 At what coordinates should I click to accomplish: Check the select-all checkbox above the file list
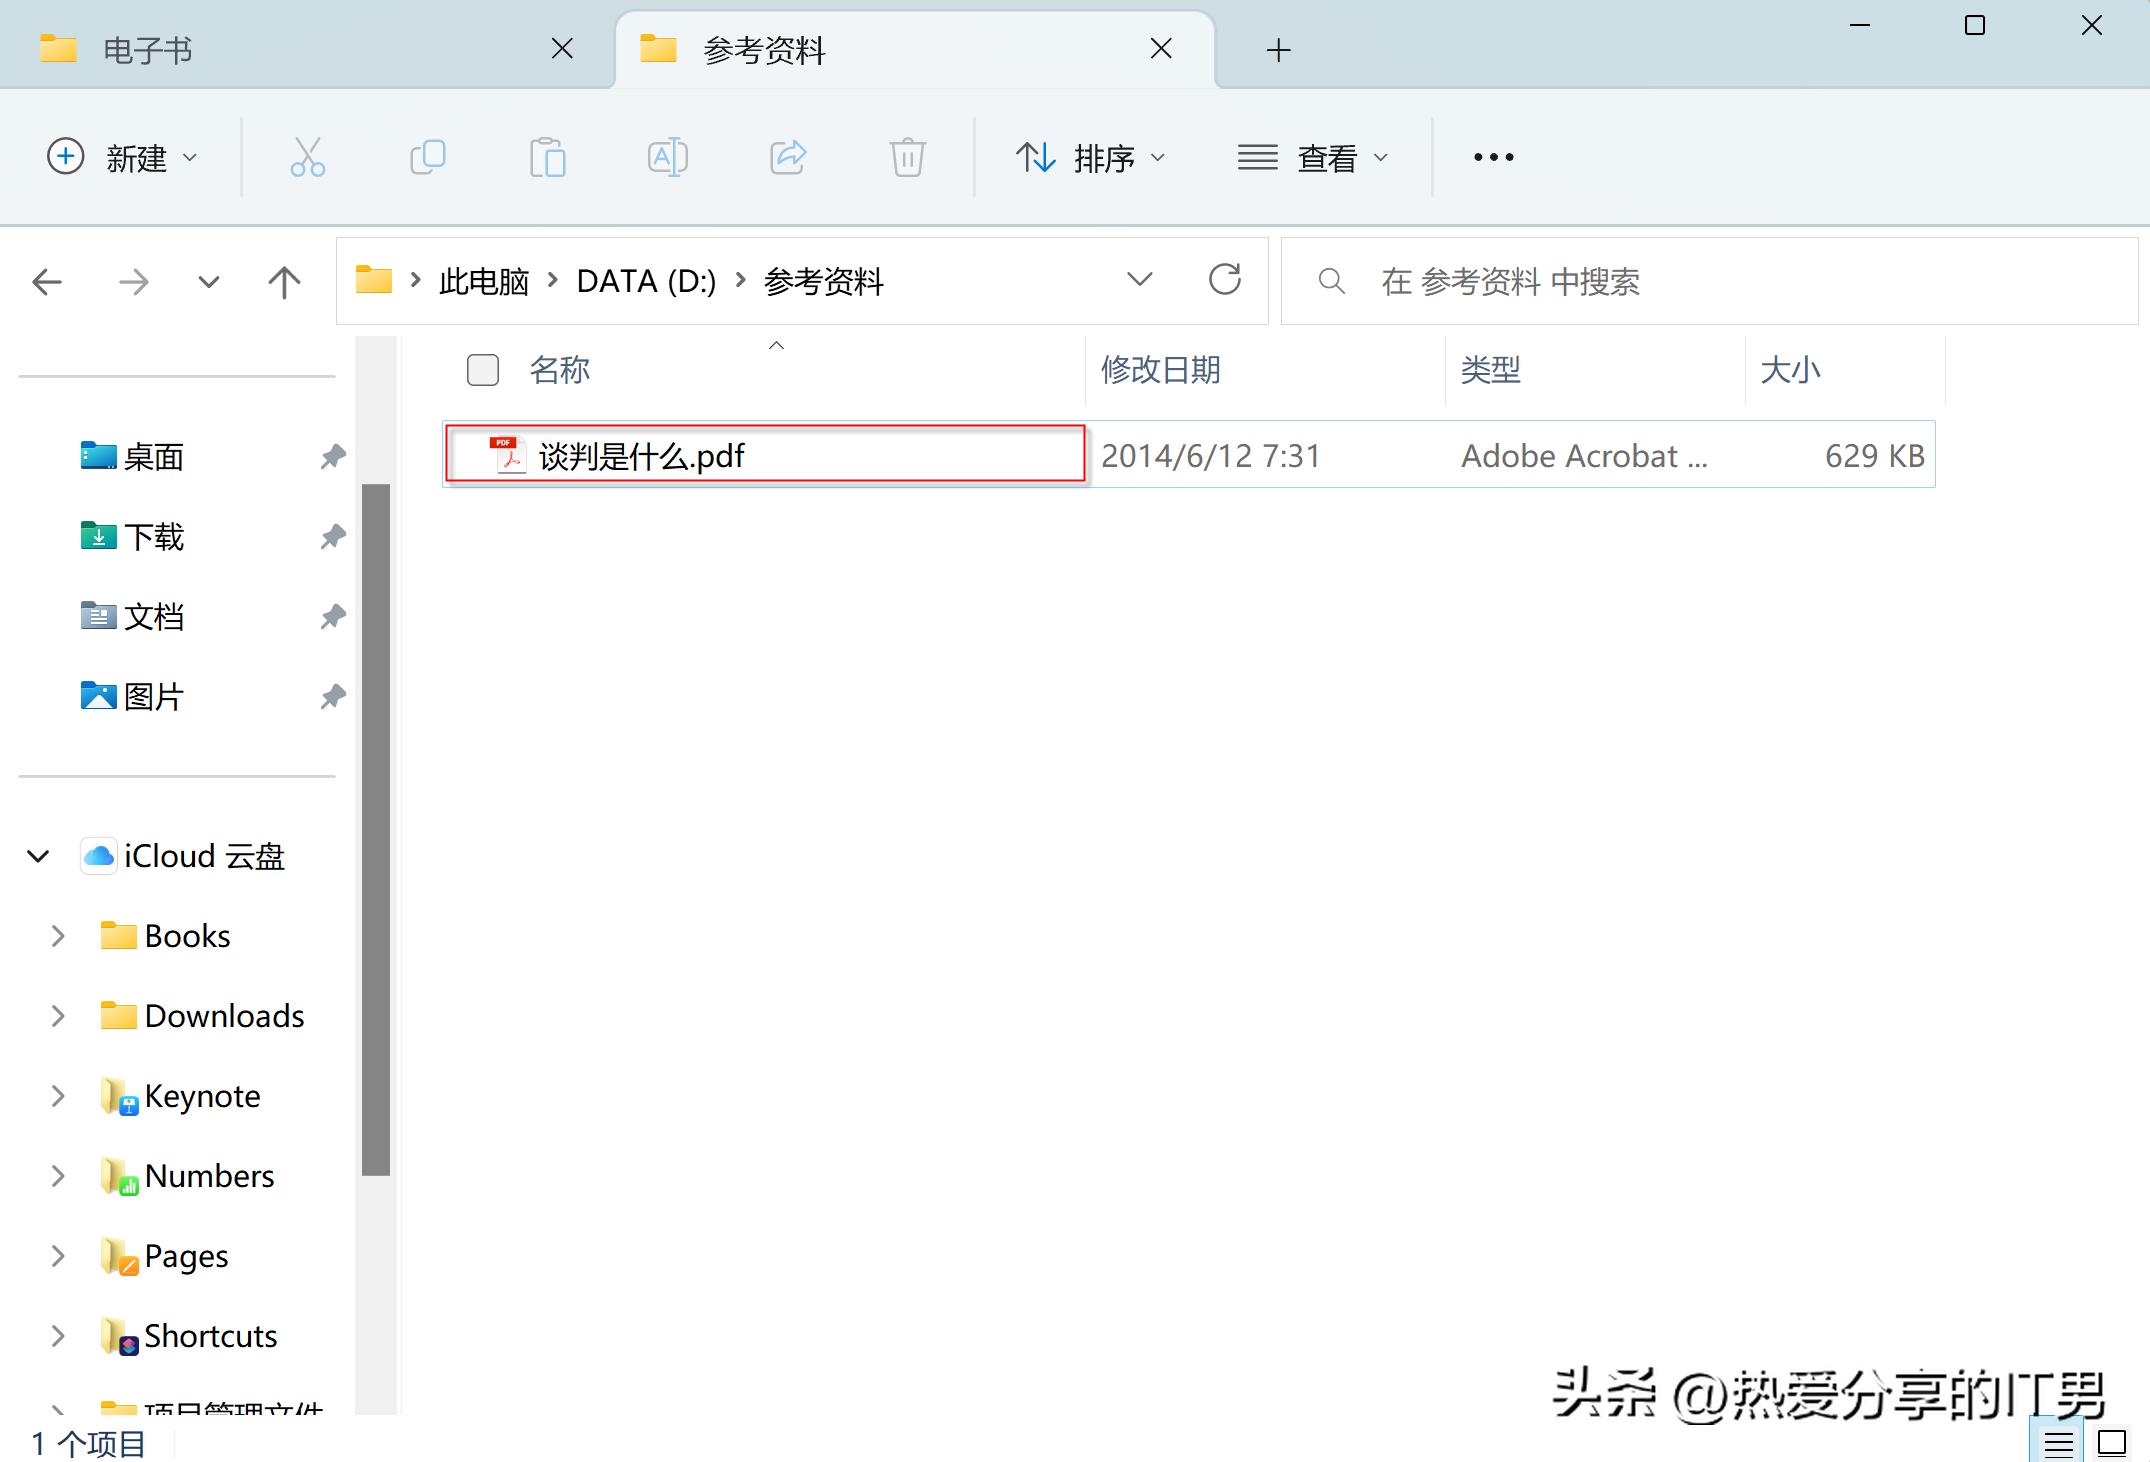point(482,370)
